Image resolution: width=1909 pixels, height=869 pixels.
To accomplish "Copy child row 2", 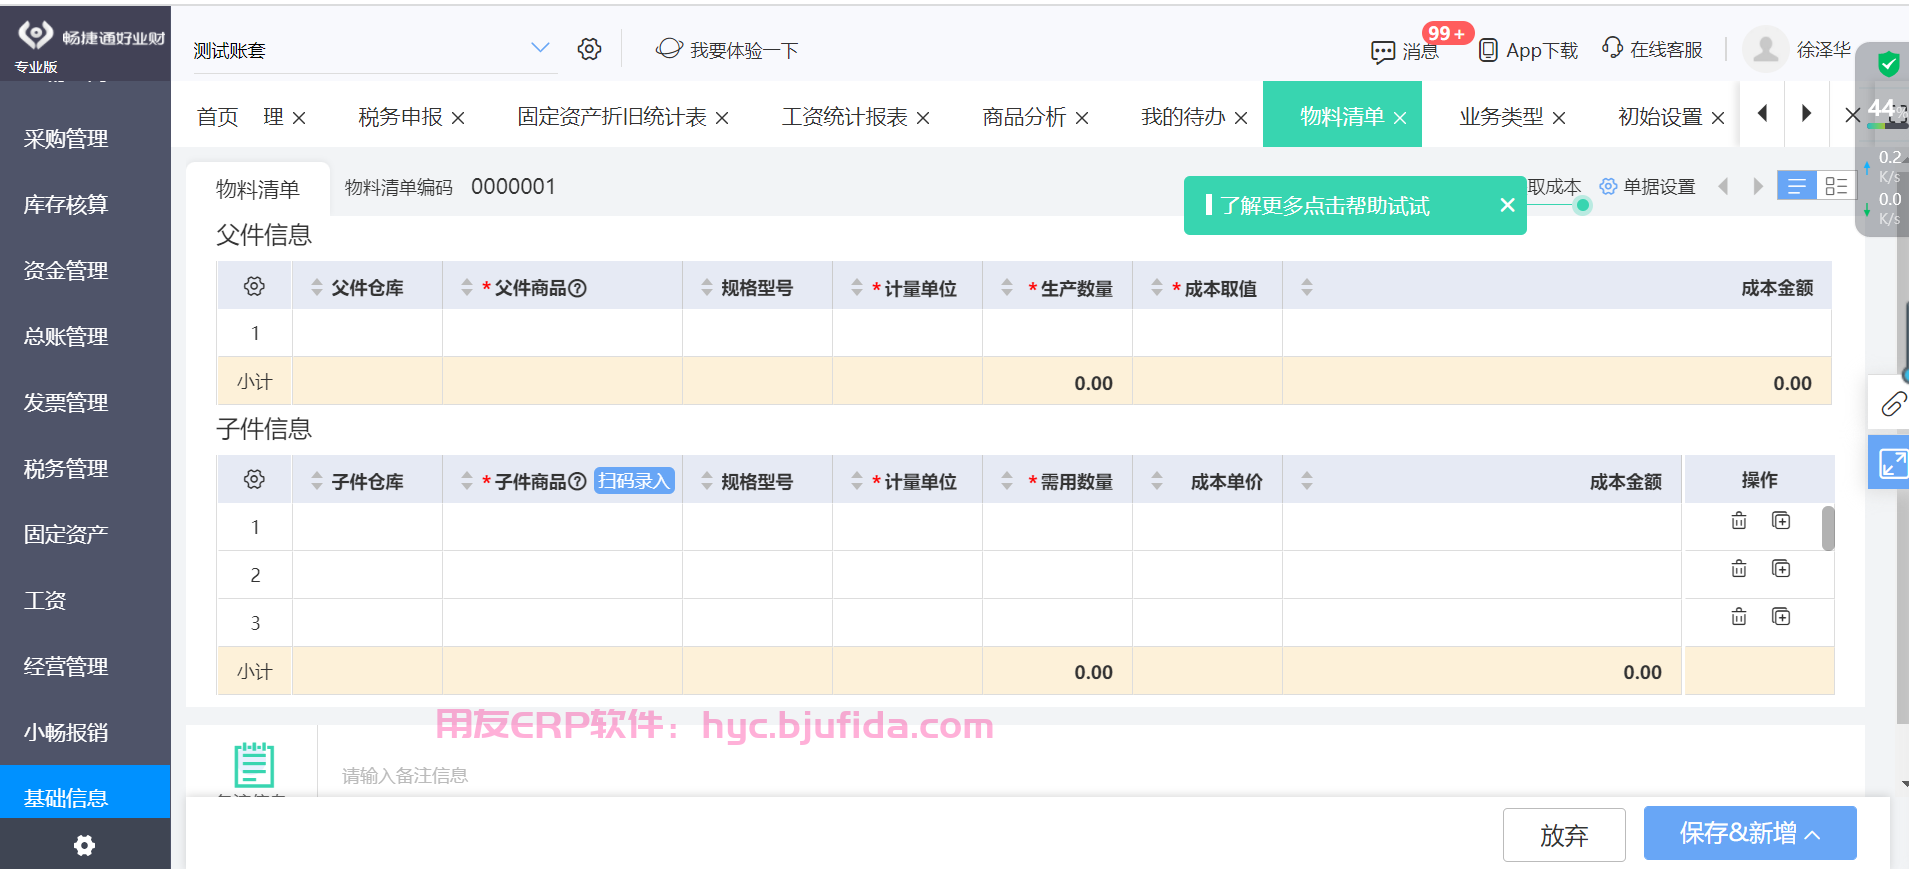I will point(1781,569).
